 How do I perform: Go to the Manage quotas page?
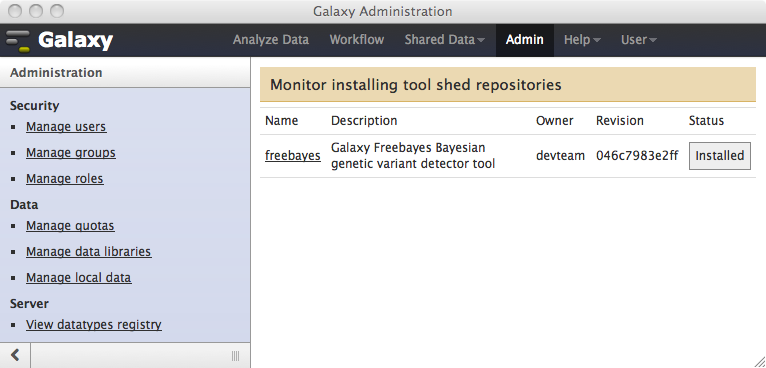click(x=70, y=226)
